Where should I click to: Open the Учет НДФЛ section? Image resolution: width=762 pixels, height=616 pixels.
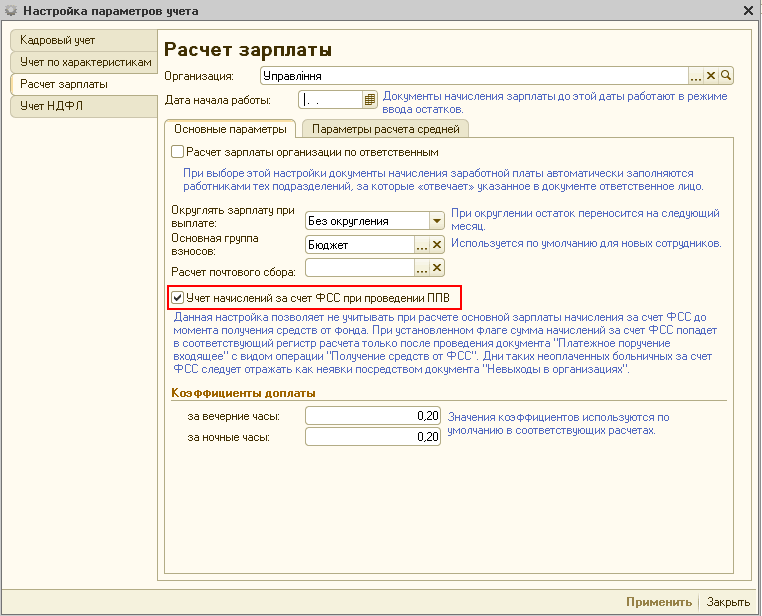coord(46,106)
